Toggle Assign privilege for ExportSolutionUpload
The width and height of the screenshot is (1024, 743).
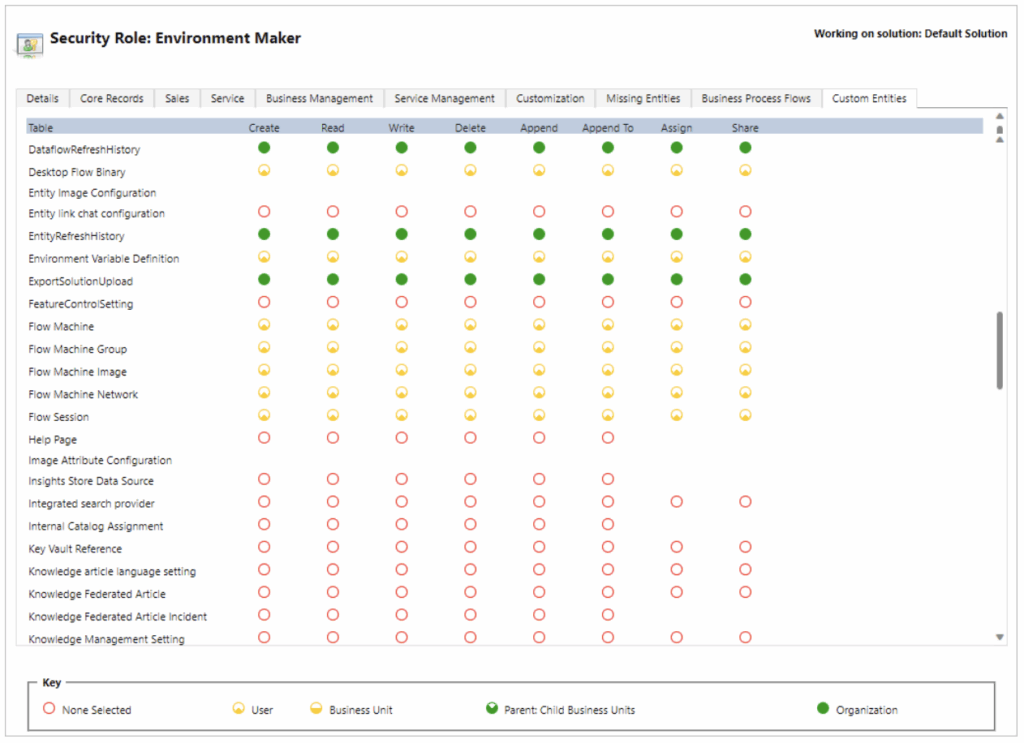point(677,279)
